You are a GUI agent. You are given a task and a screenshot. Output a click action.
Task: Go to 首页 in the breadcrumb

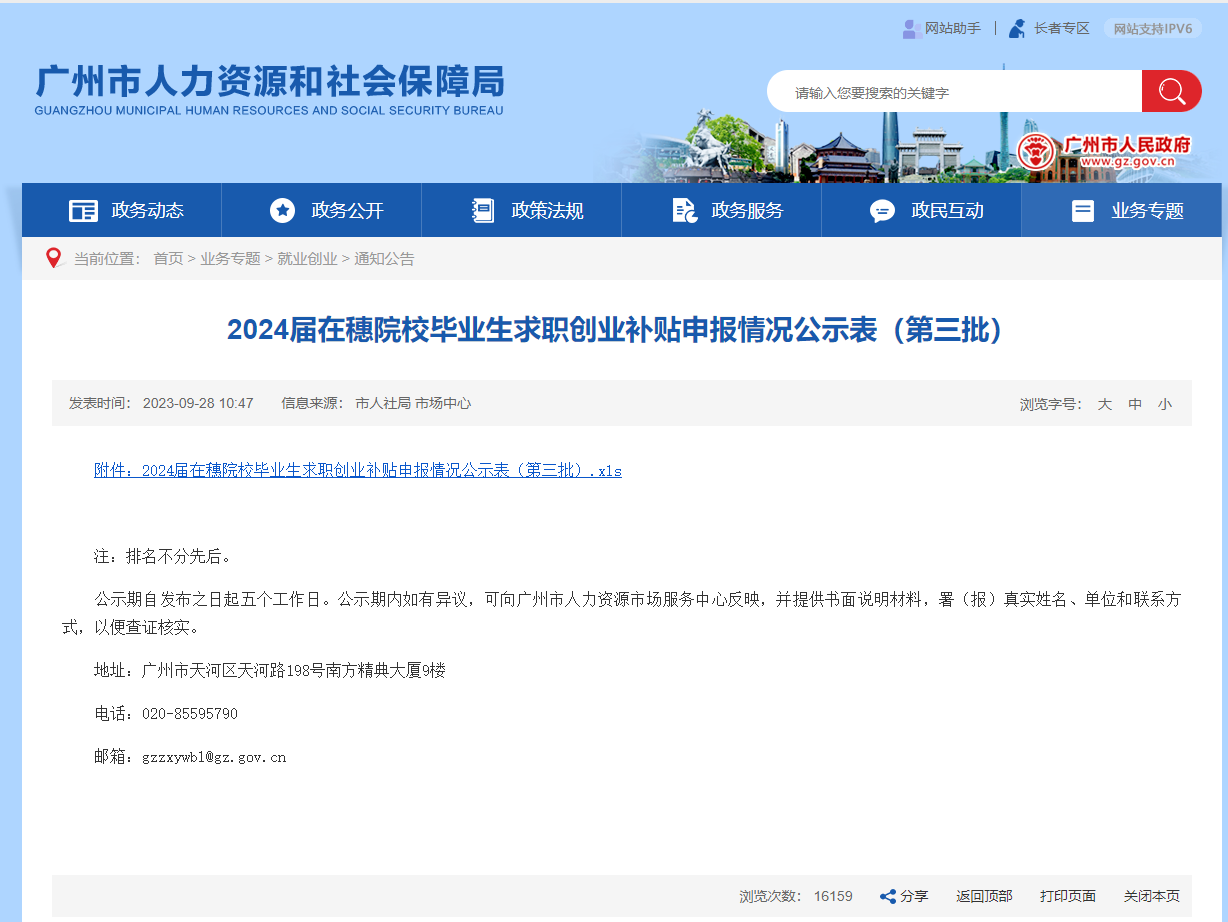coord(168,259)
